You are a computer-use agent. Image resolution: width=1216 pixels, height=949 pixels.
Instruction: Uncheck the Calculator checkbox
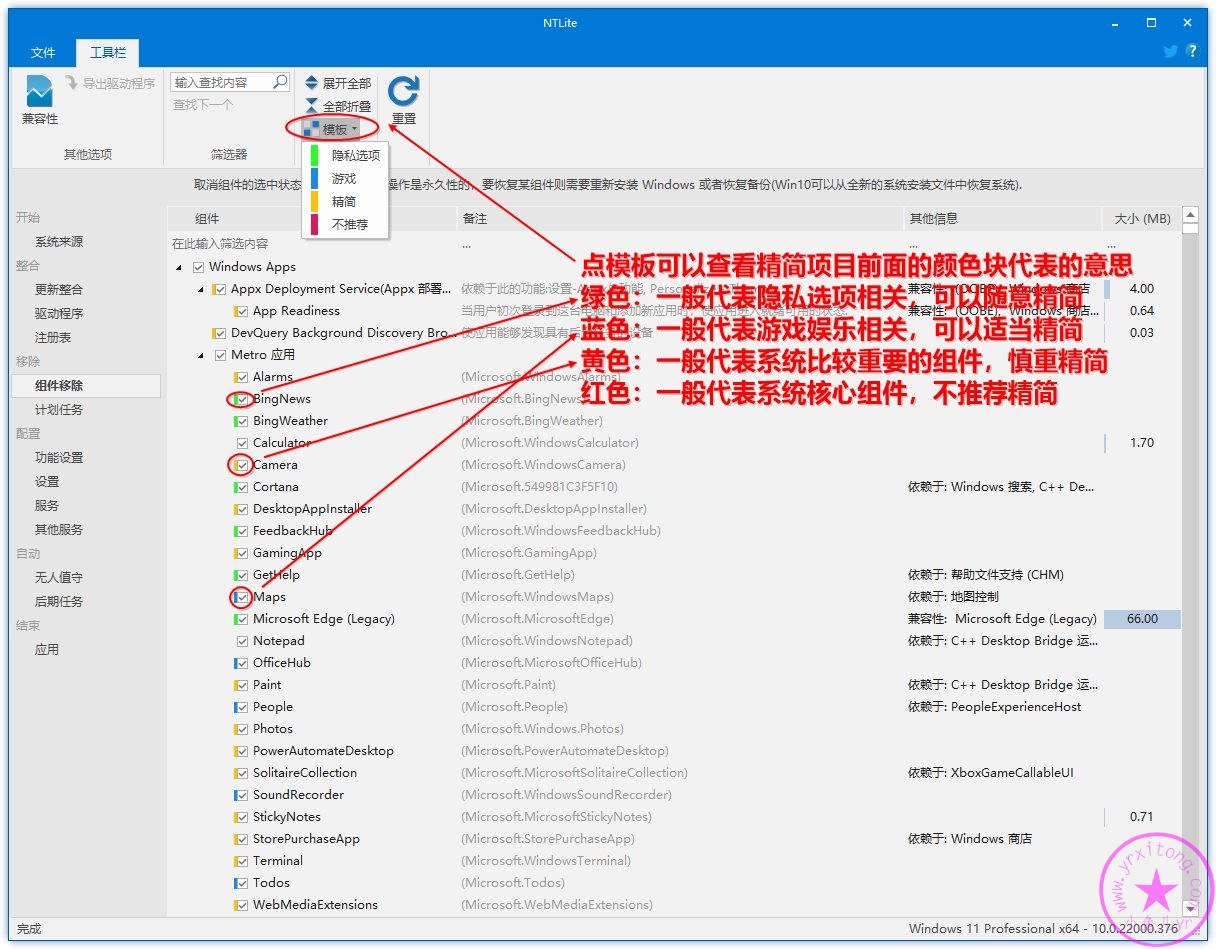[x=243, y=443]
